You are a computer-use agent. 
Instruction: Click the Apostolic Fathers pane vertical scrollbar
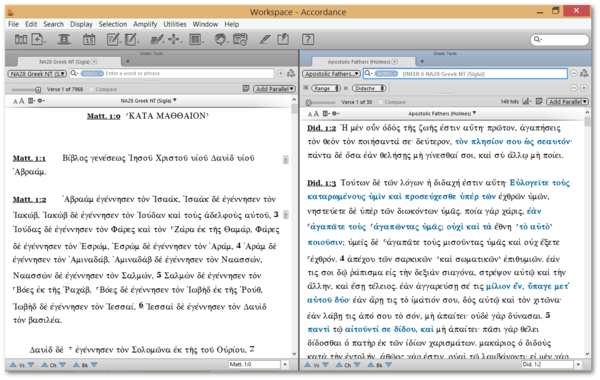[x=587, y=233]
